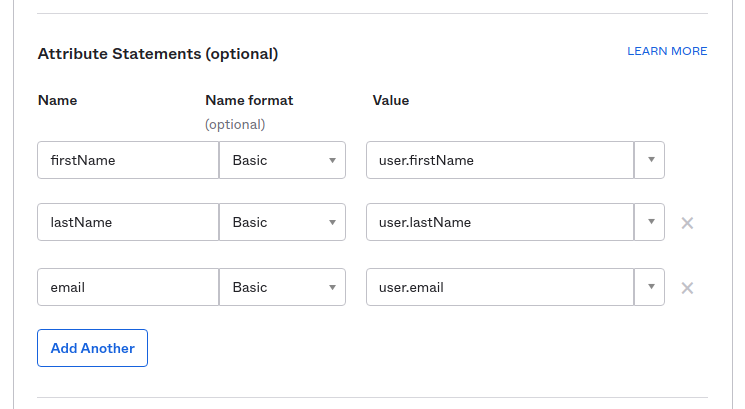745x409 pixels.
Task: Focus the email name field
Action: (128, 287)
